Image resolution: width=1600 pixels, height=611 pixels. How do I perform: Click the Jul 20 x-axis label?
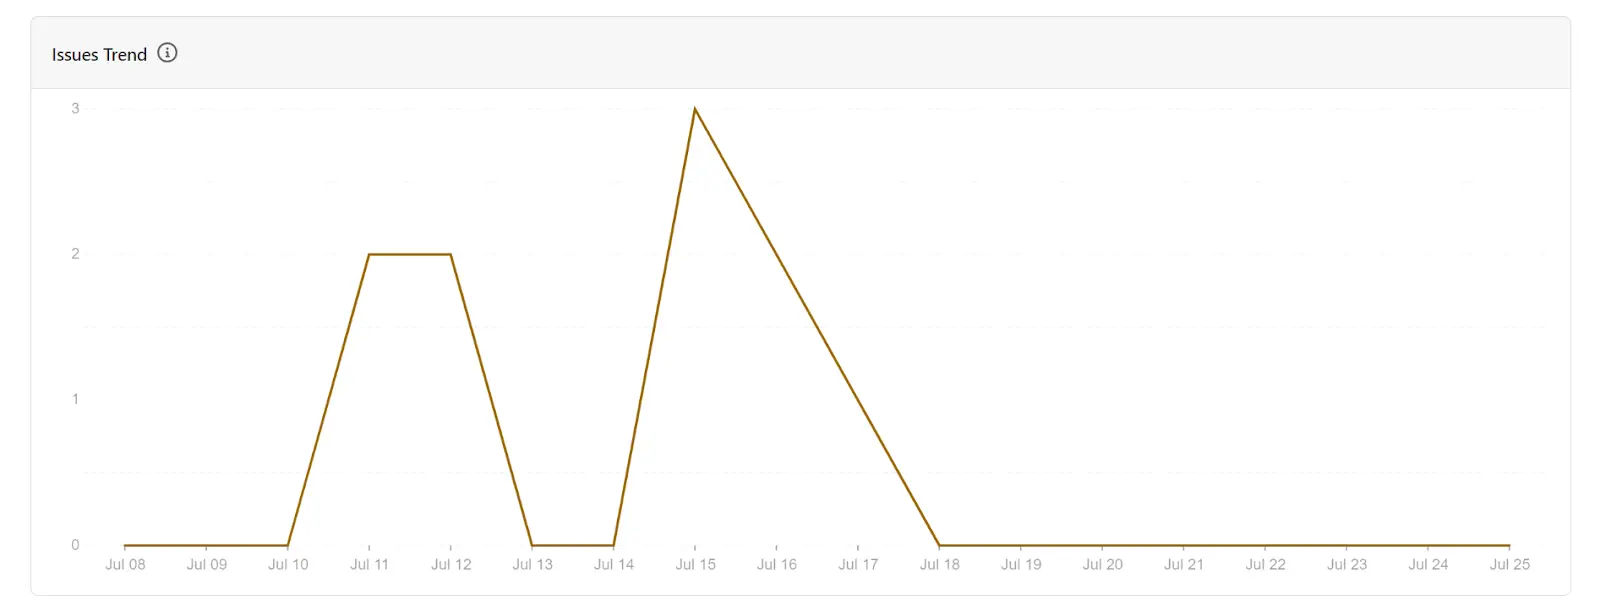tap(1102, 565)
